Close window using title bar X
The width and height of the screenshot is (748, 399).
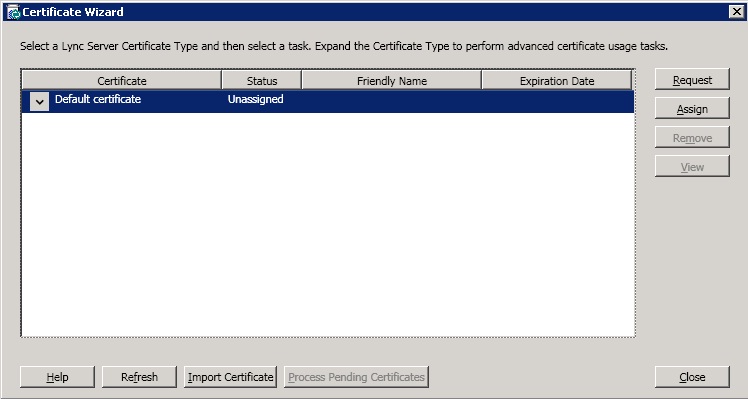[x=736, y=12]
